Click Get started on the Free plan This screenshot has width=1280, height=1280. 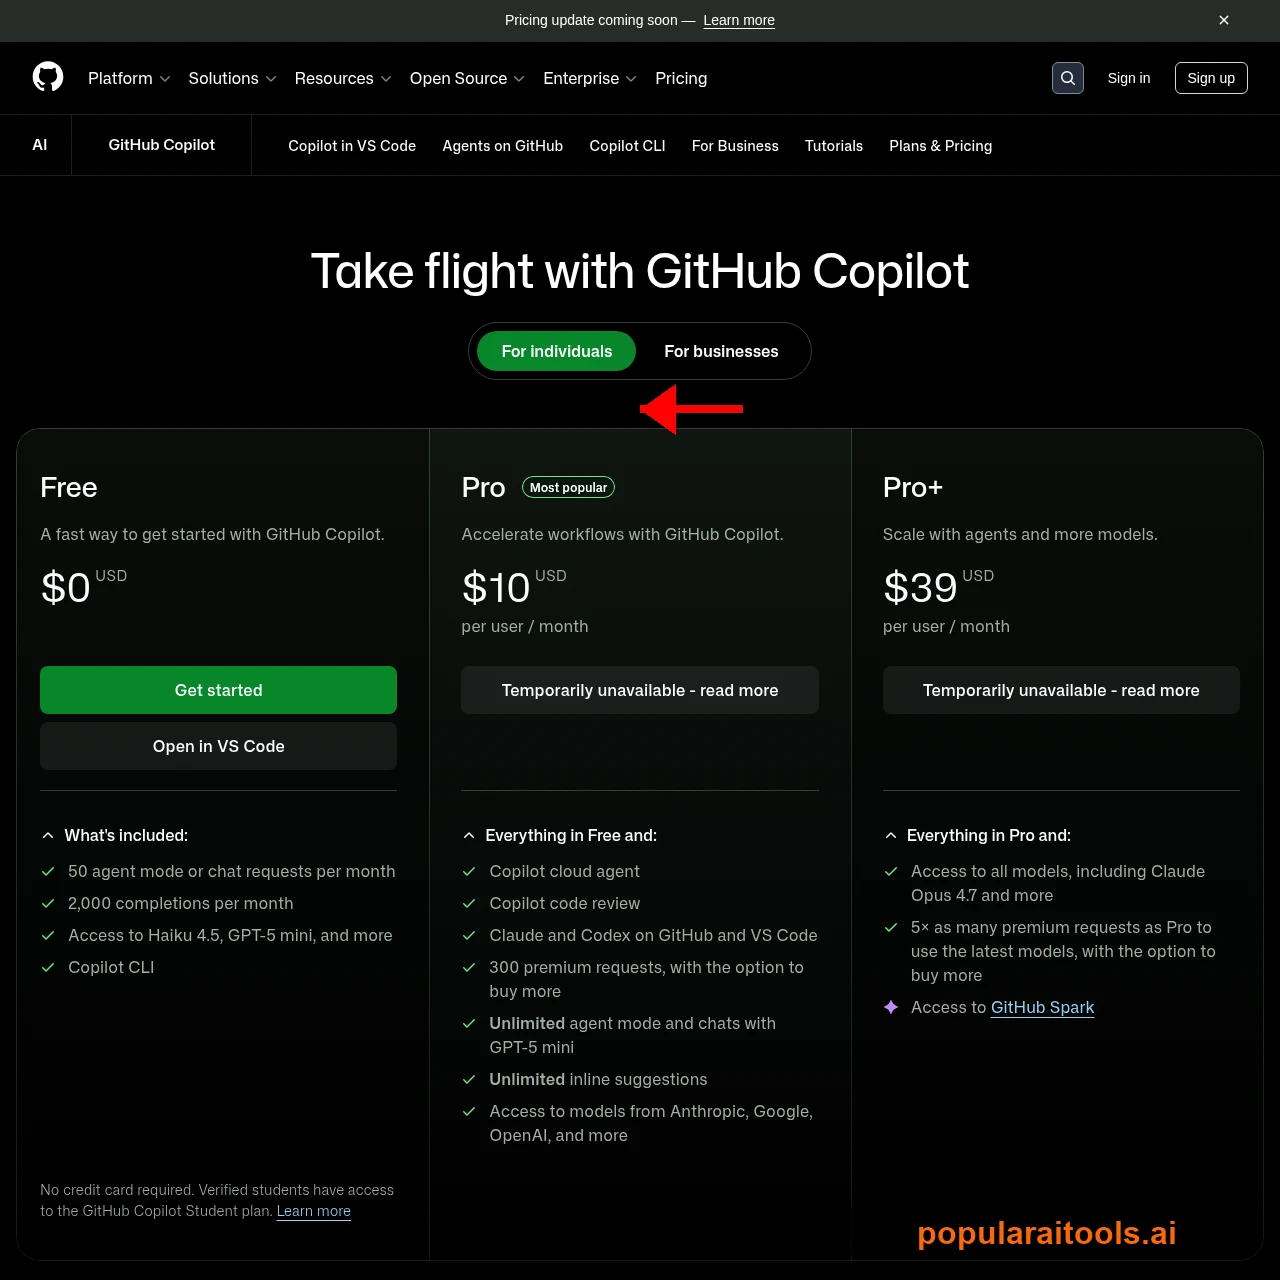click(x=218, y=689)
